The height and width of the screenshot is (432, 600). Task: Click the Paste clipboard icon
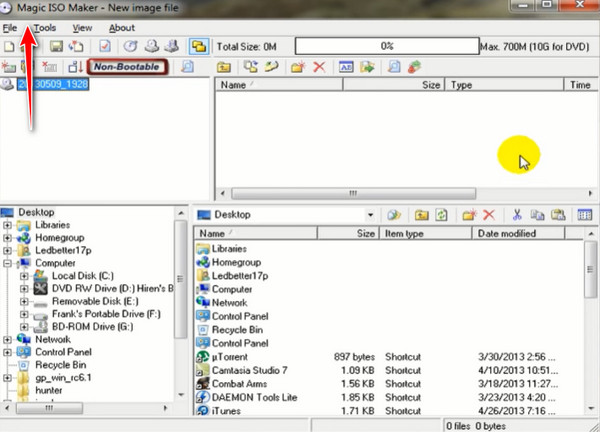pos(558,215)
